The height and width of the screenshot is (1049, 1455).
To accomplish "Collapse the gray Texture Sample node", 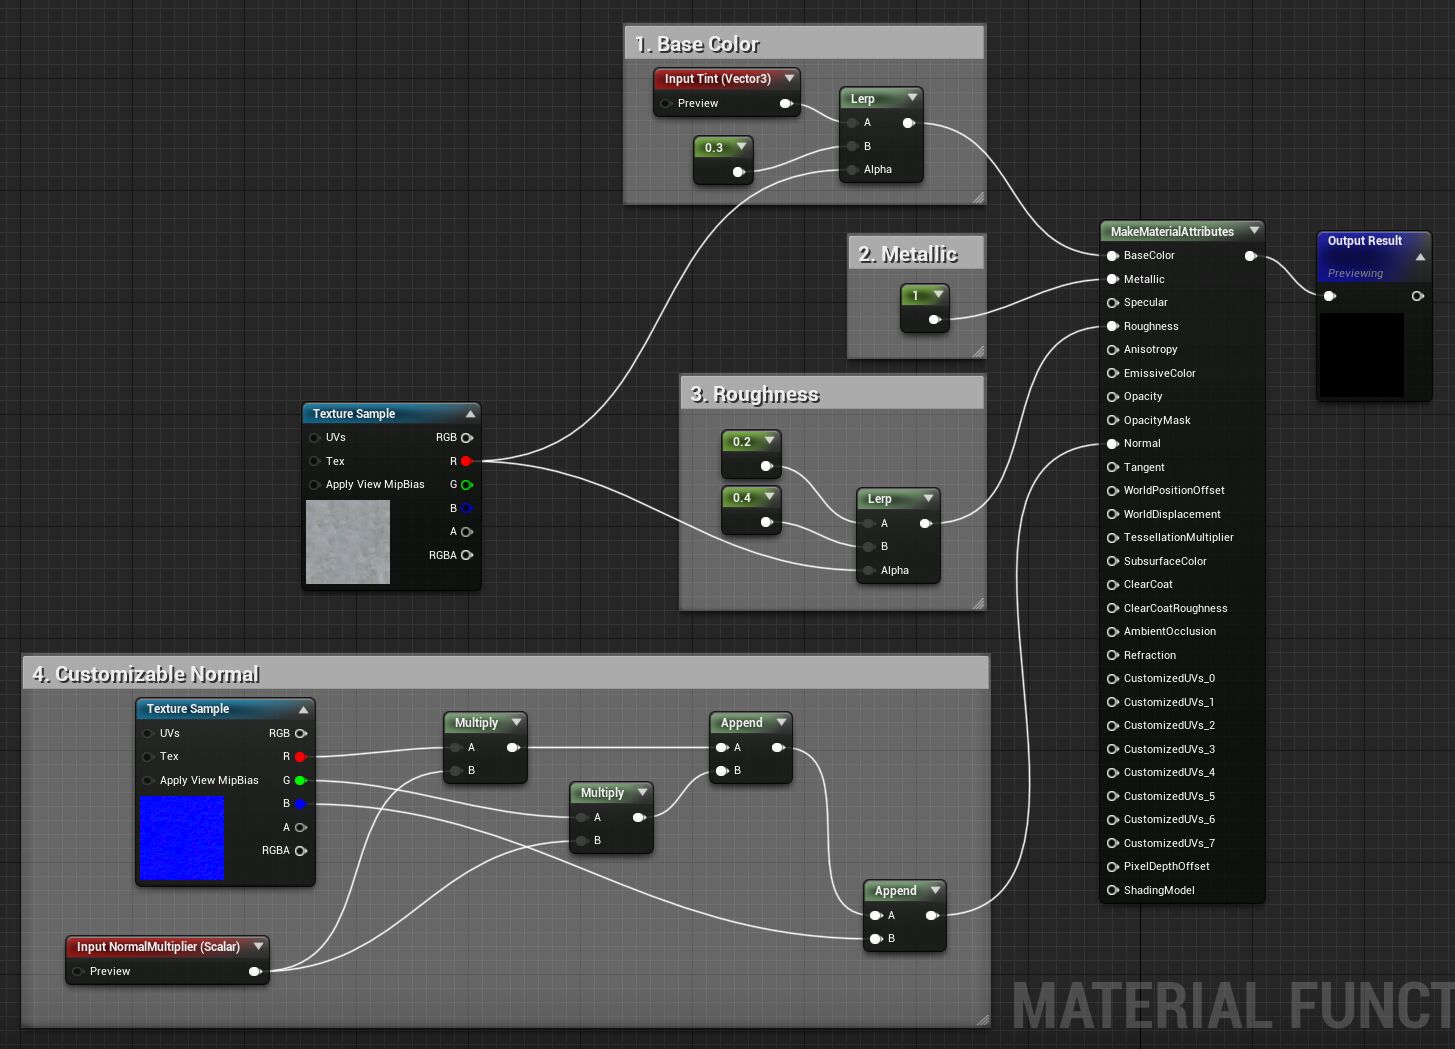I will (x=470, y=414).
